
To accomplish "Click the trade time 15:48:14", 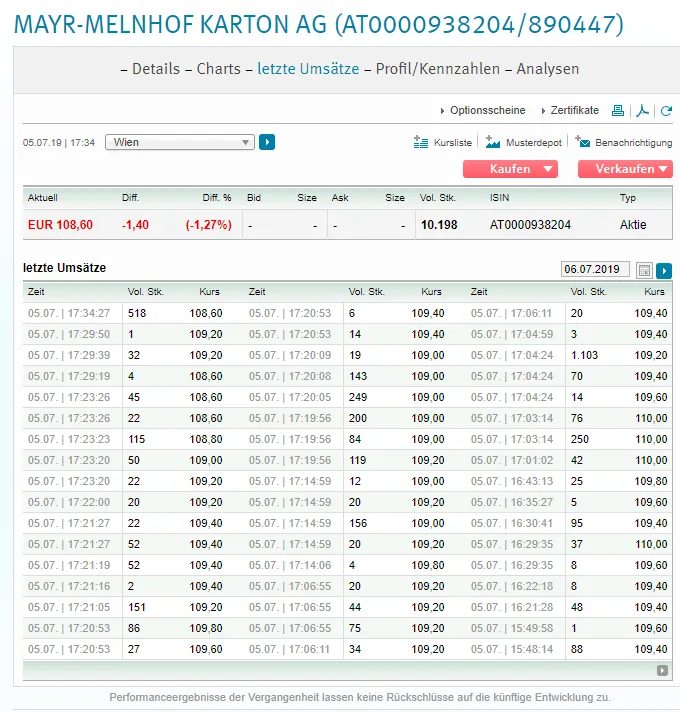I will tap(512, 649).
